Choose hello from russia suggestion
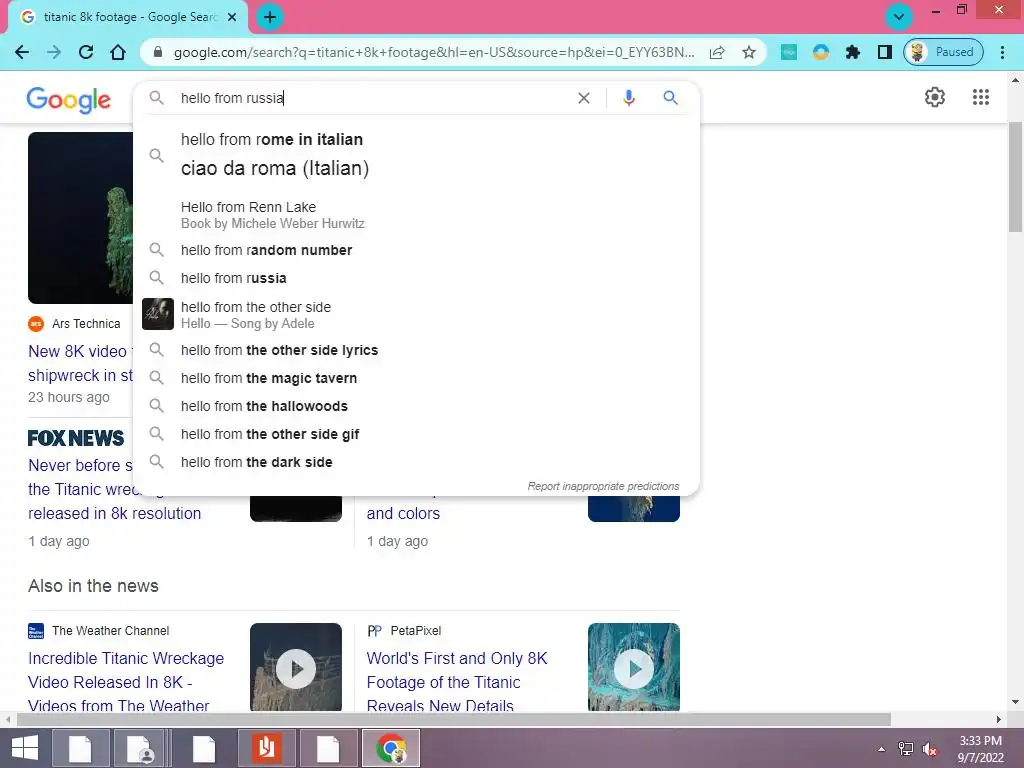The width and height of the screenshot is (1024, 768). (417, 278)
